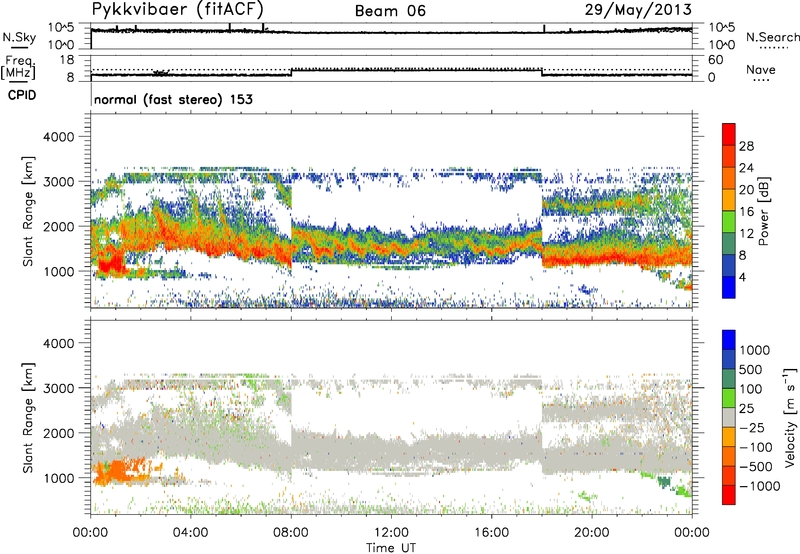Click '4000' tick on the Power panel axis
Screen dimensions: 800x554
[x=59, y=137]
